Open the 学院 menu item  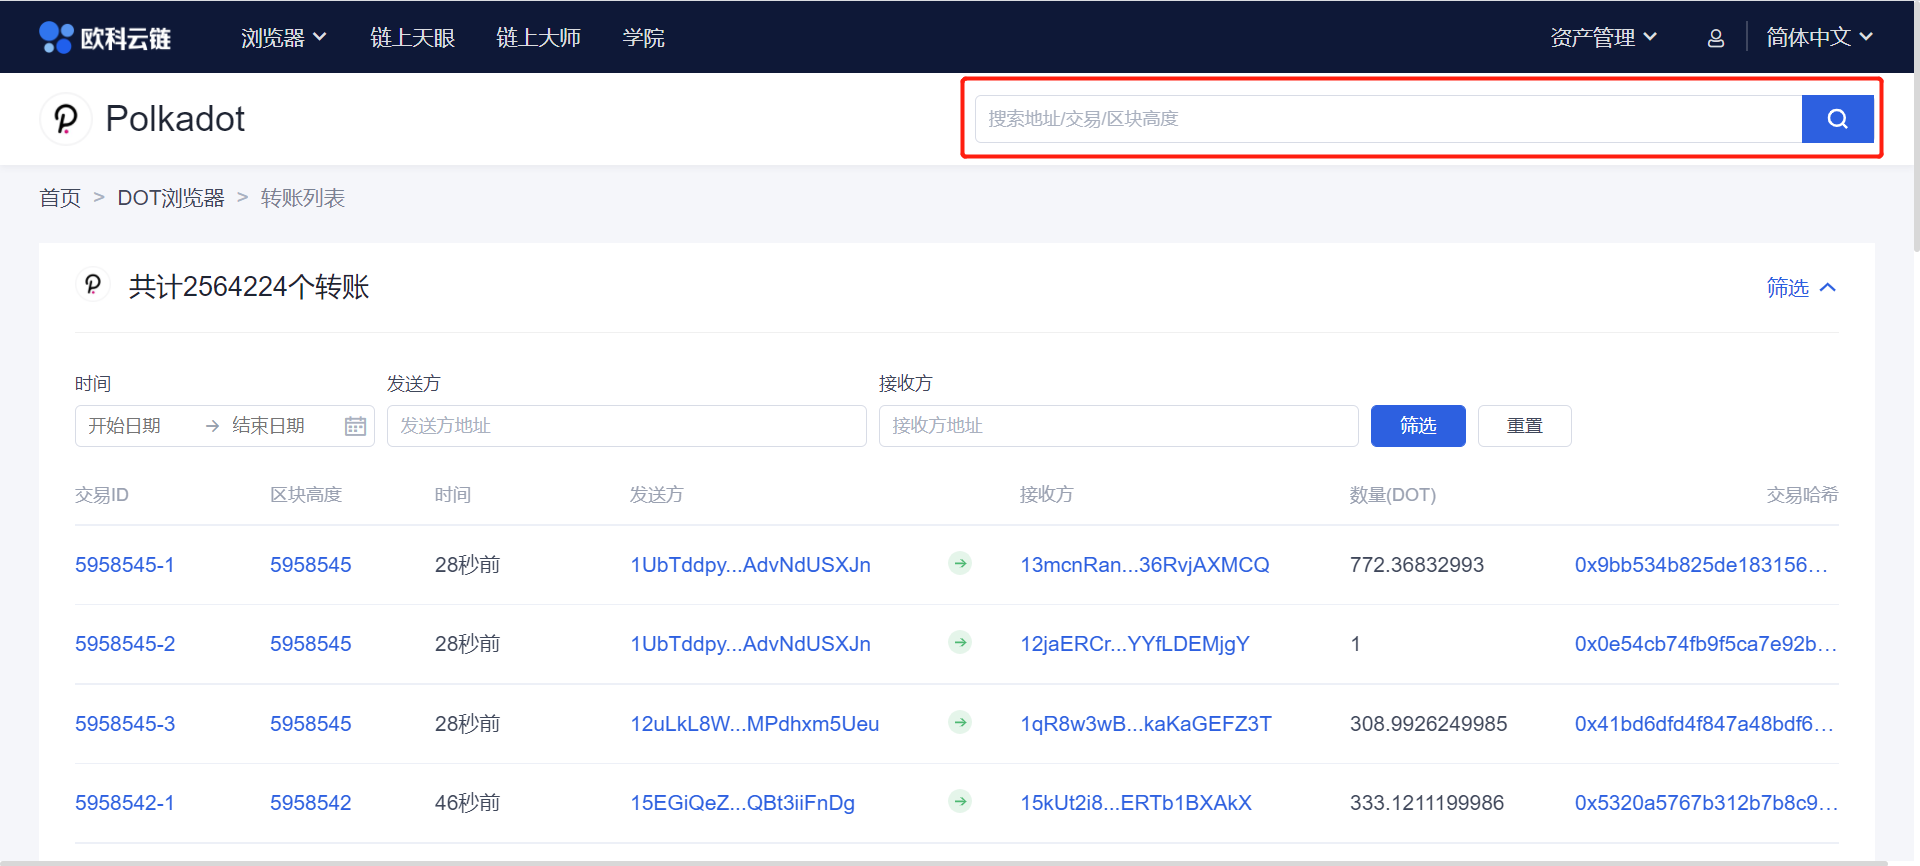point(643,38)
